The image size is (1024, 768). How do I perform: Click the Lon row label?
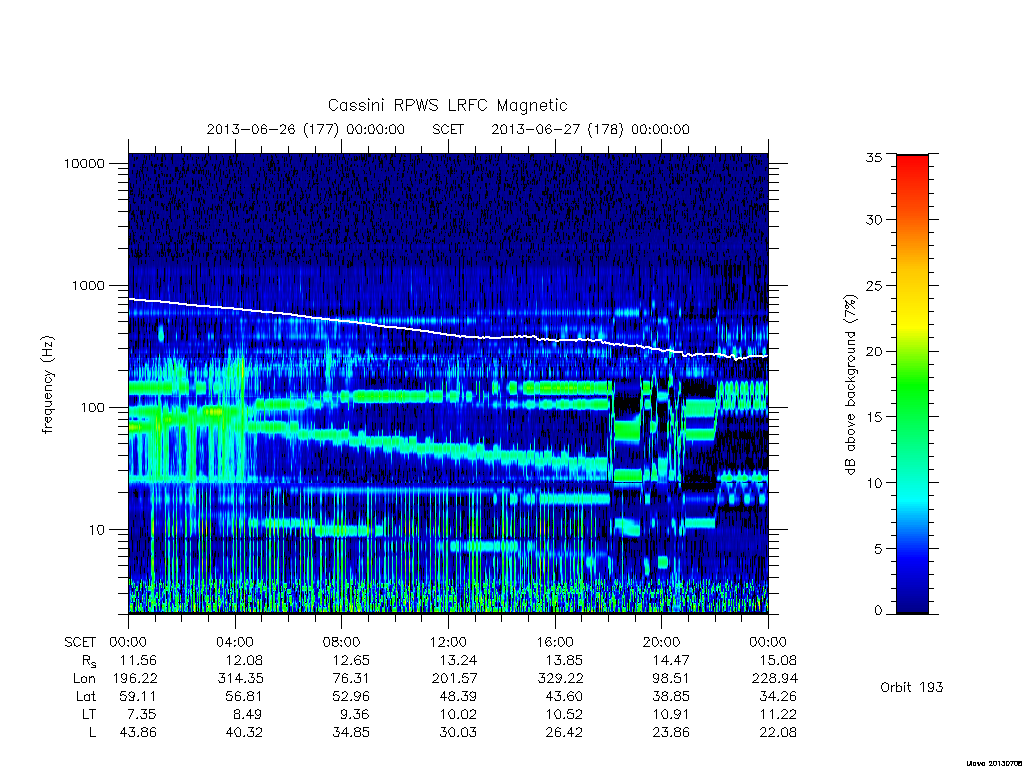(x=84, y=679)
